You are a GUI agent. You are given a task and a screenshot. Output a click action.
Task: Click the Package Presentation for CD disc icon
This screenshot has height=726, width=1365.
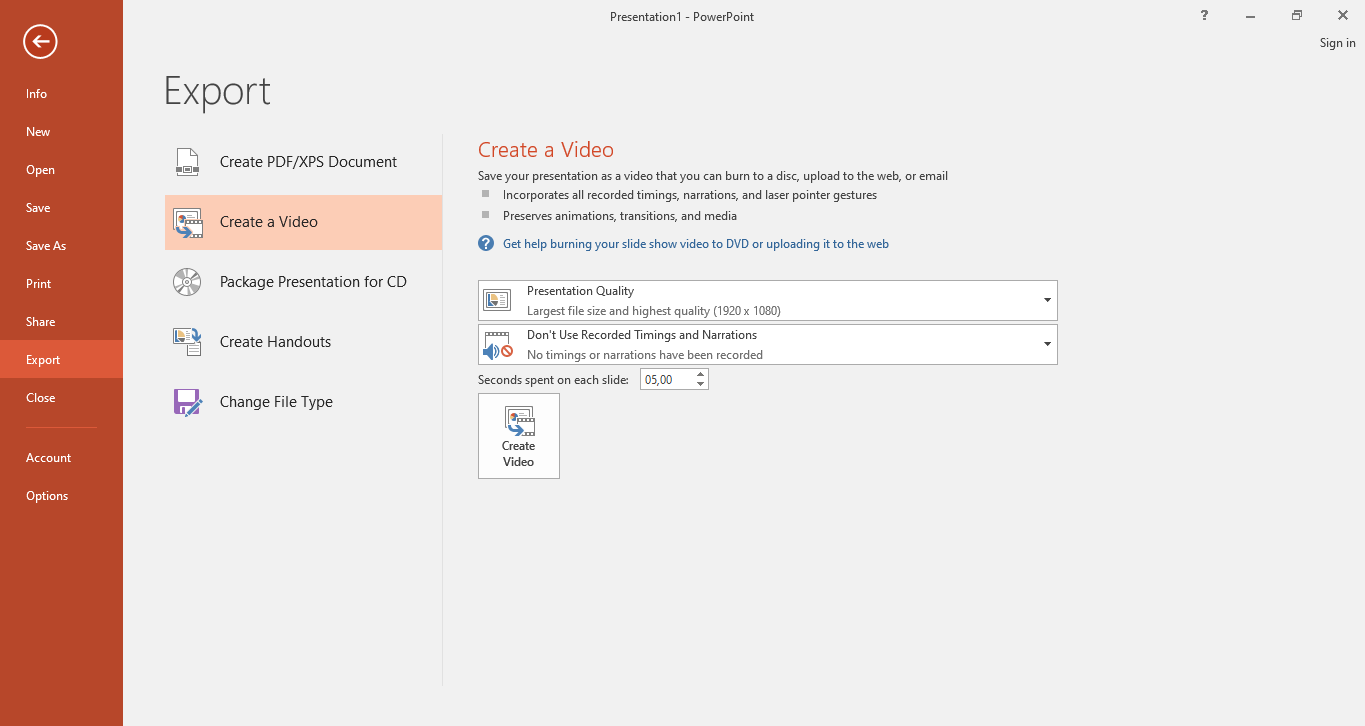tap(187, 282)
